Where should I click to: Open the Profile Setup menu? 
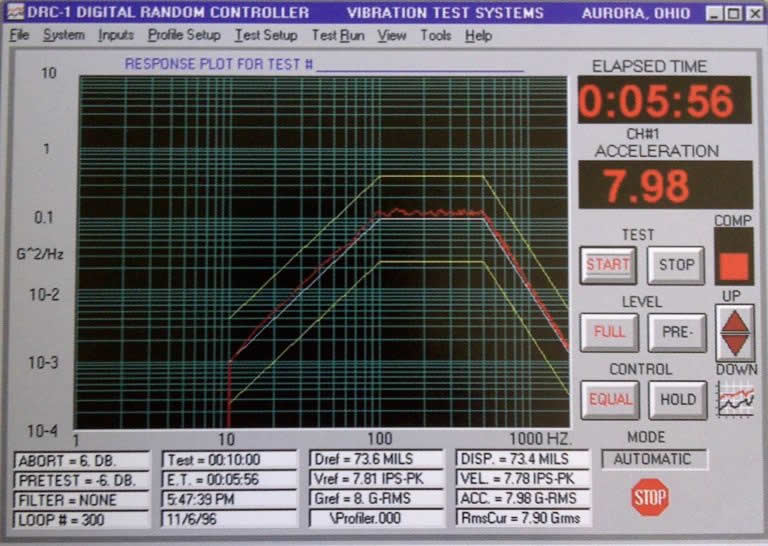point(184,35)
